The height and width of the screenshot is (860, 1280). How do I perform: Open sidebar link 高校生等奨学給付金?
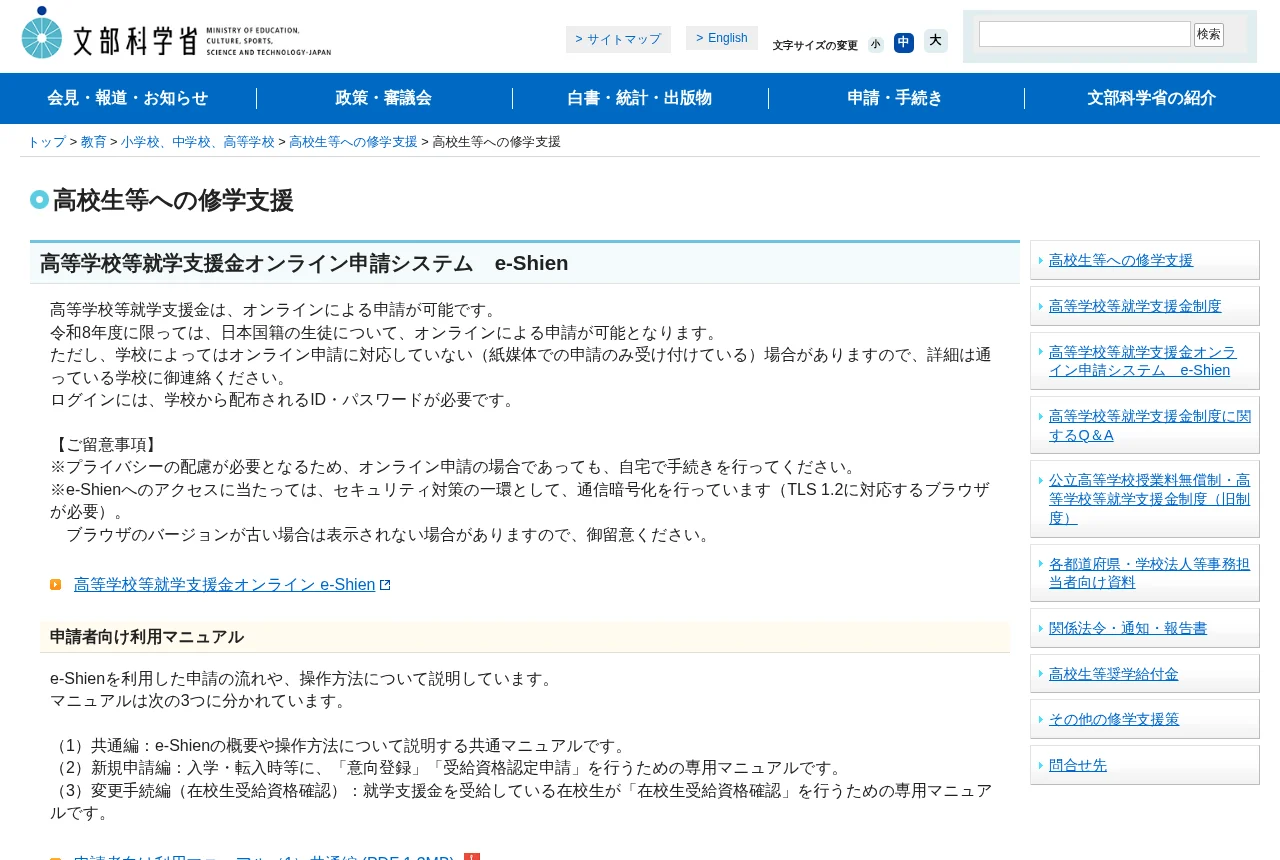point(1114,674)
